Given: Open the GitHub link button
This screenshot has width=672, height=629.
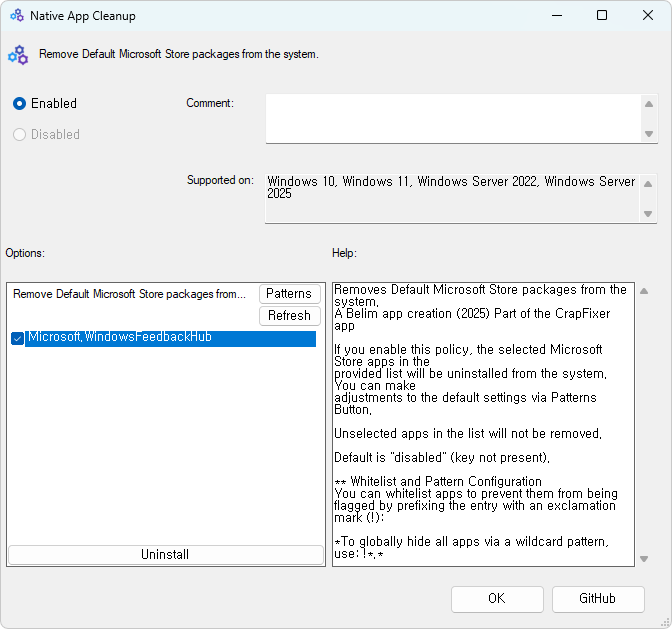Looking at the screenshot, I should (x=597, y=599).
